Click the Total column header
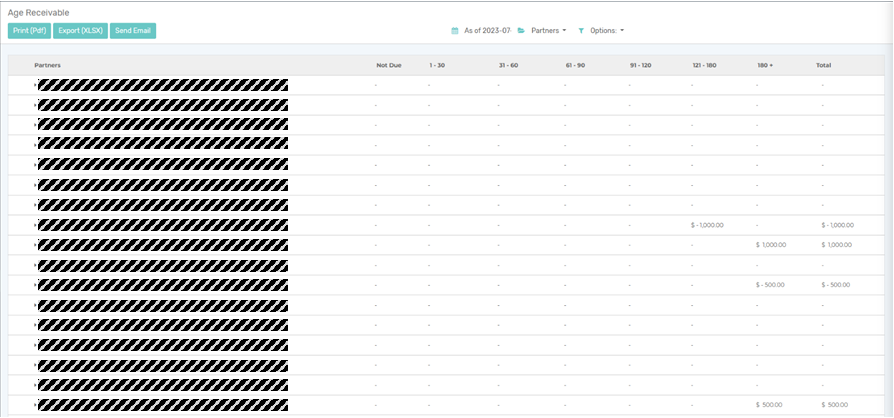This screenshot has height=418, width=894. pyautogui.click(x=823, y=65)
